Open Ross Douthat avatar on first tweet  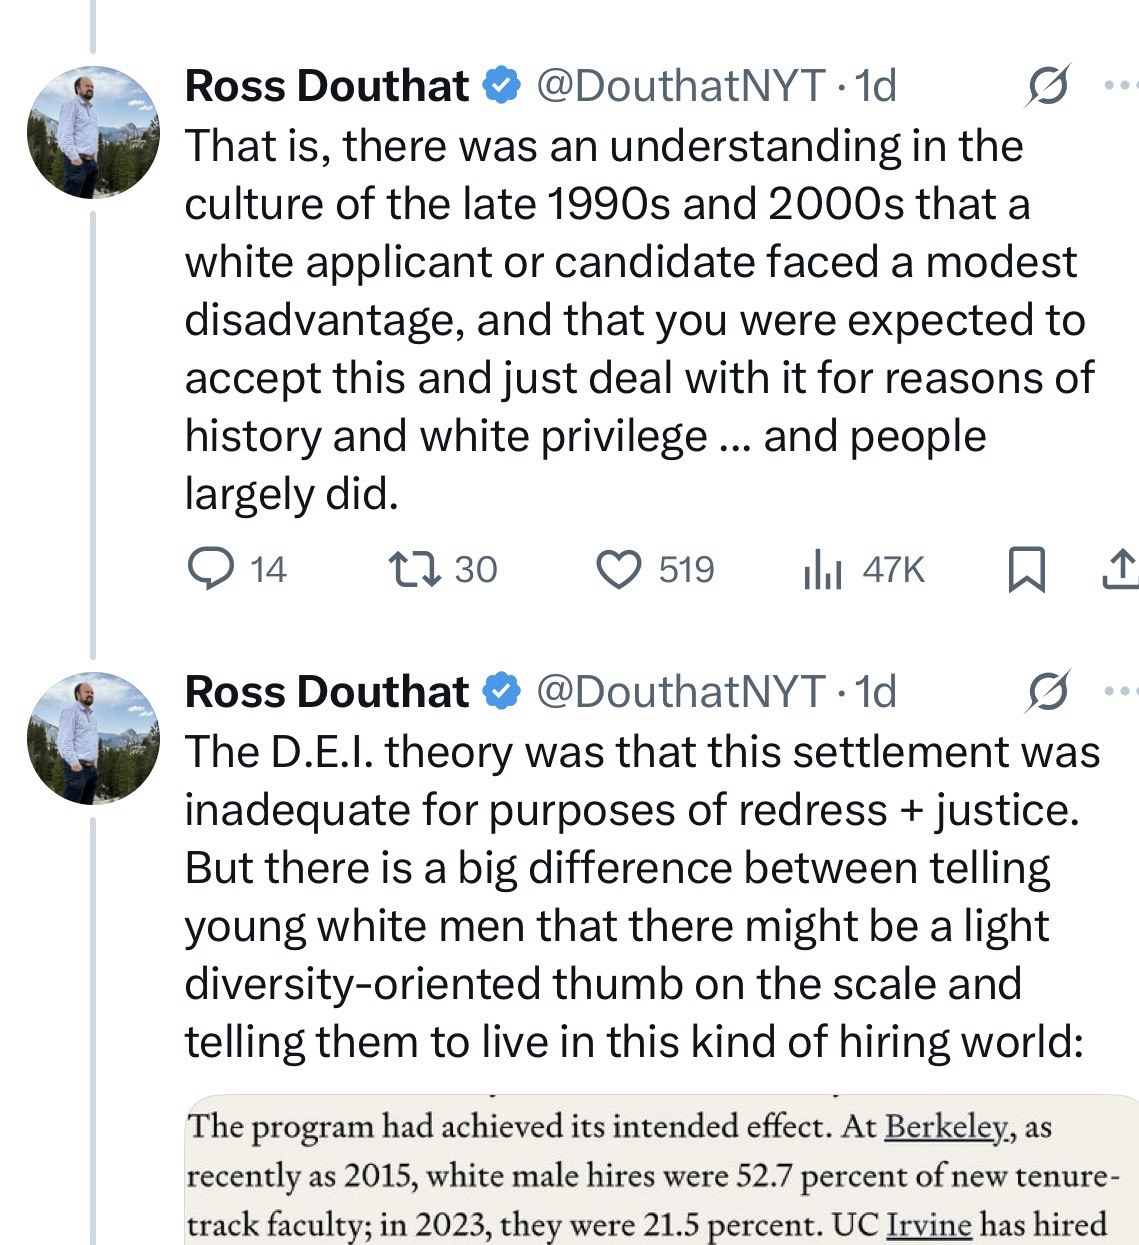coord(93,132)
